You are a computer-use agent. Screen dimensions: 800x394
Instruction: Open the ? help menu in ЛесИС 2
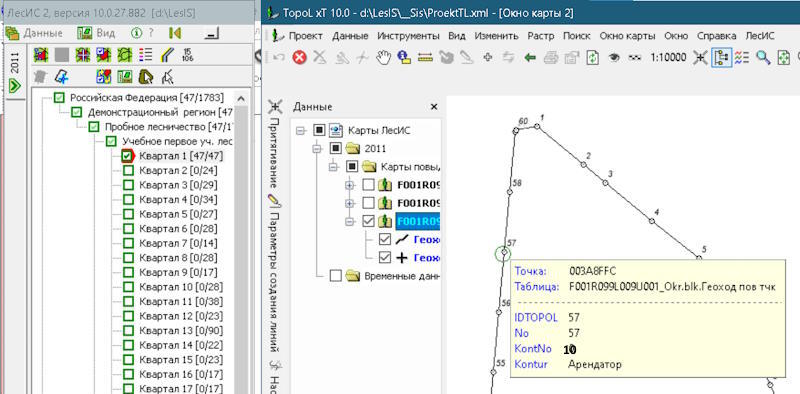pos(151,33)
